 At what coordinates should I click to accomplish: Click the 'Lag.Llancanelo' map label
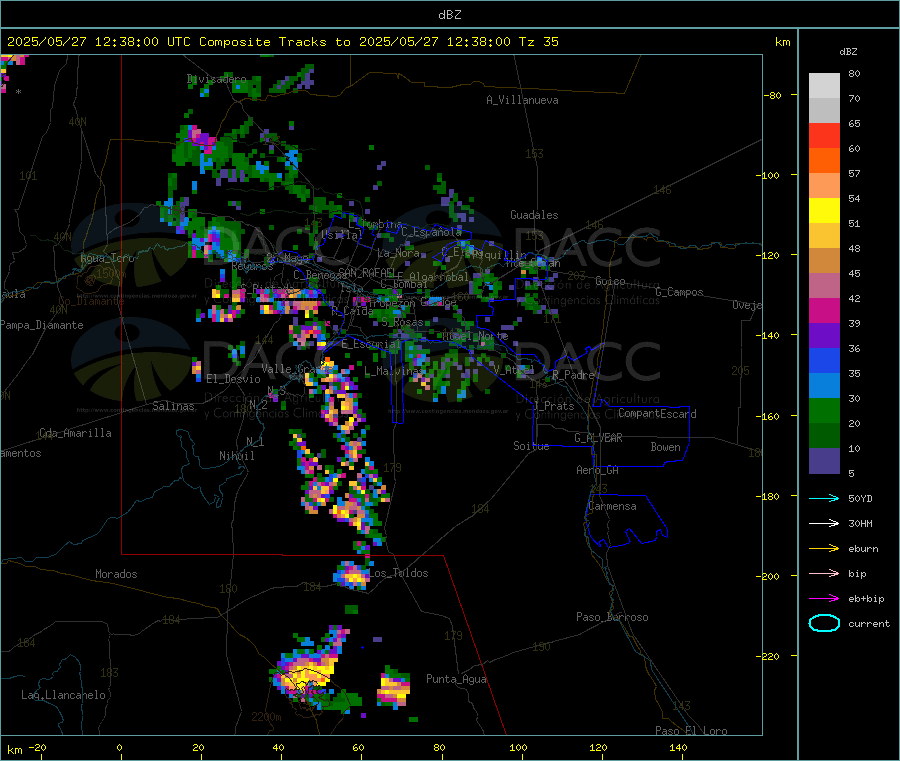click(63, 695)
